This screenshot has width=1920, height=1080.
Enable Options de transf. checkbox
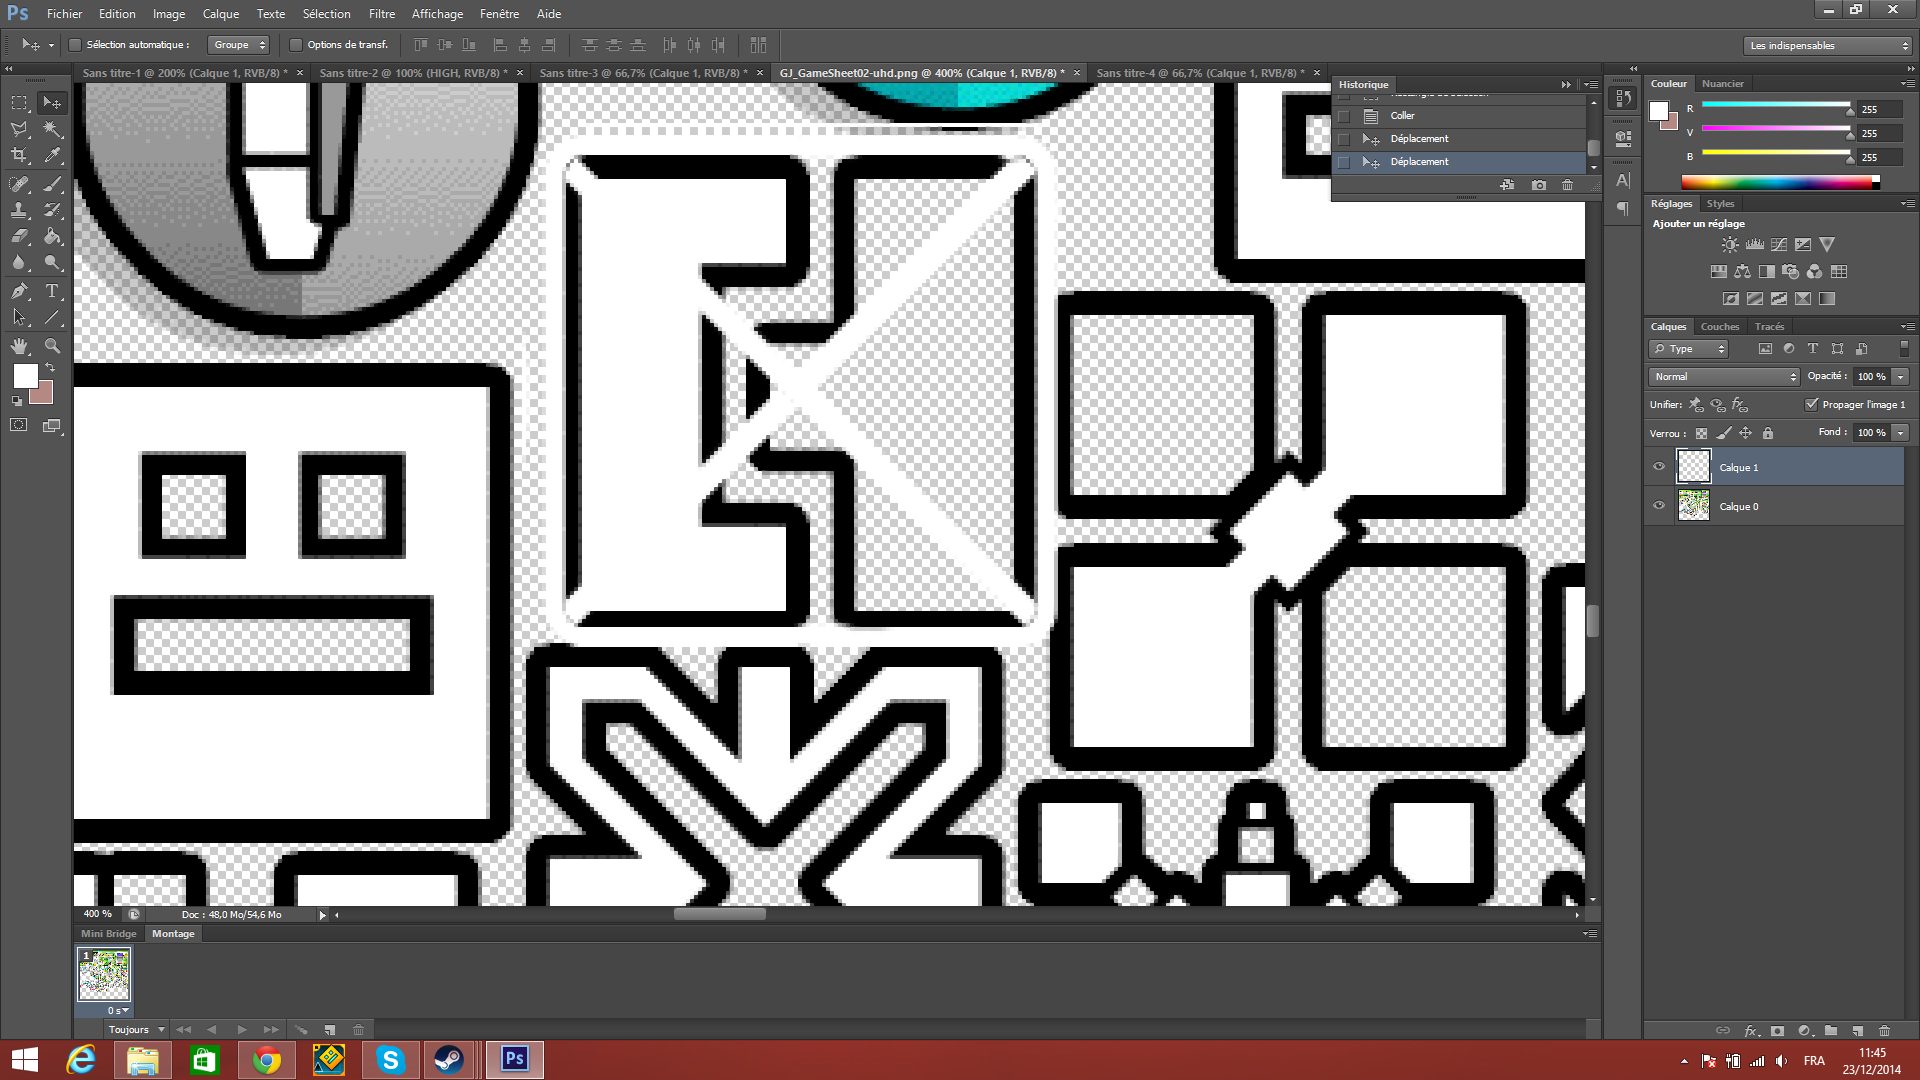pos(296,45)
